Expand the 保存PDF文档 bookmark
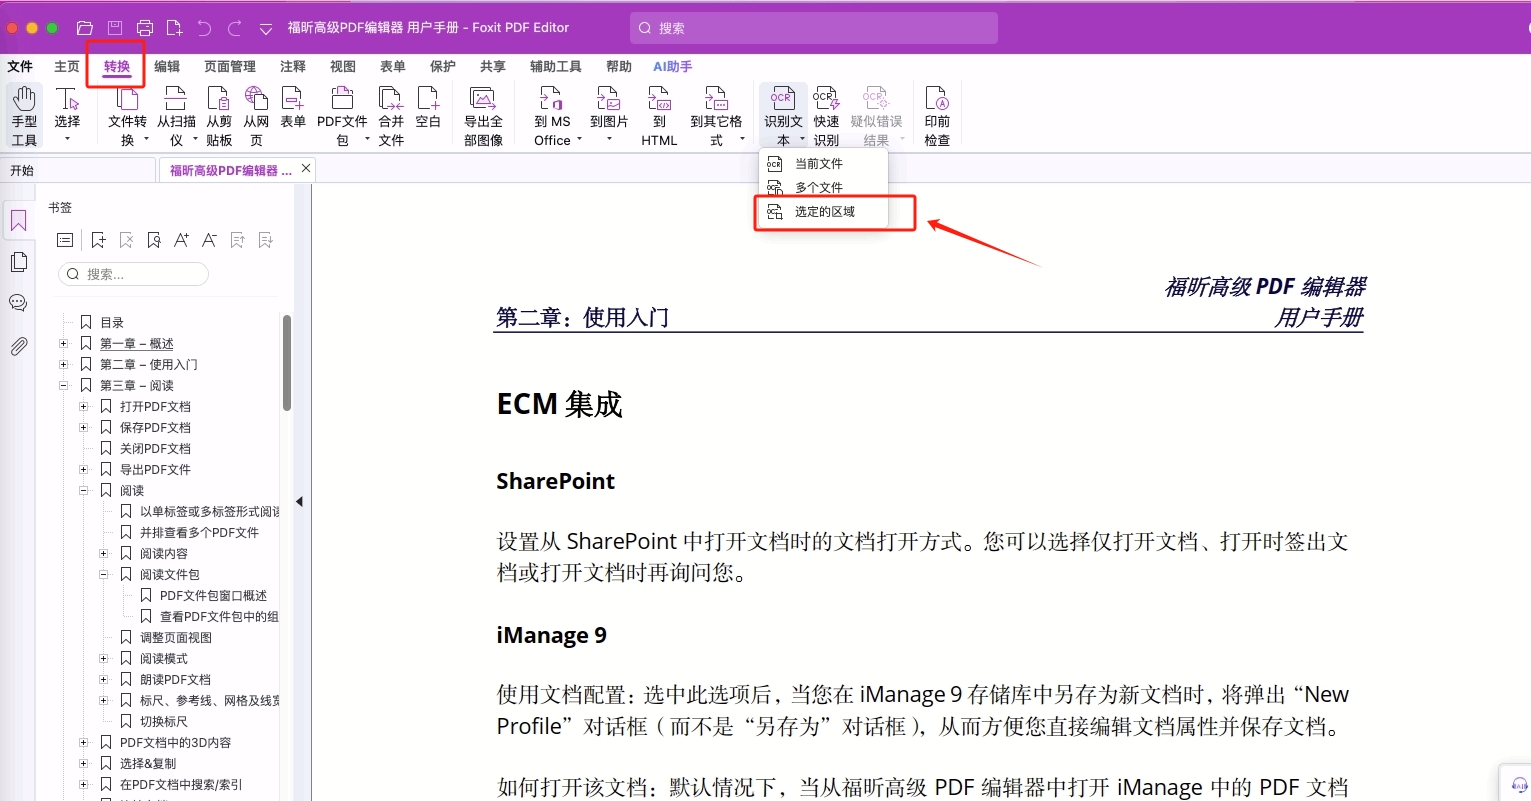The width and height of the screenshot is (1531, 801). pos(84,427)
